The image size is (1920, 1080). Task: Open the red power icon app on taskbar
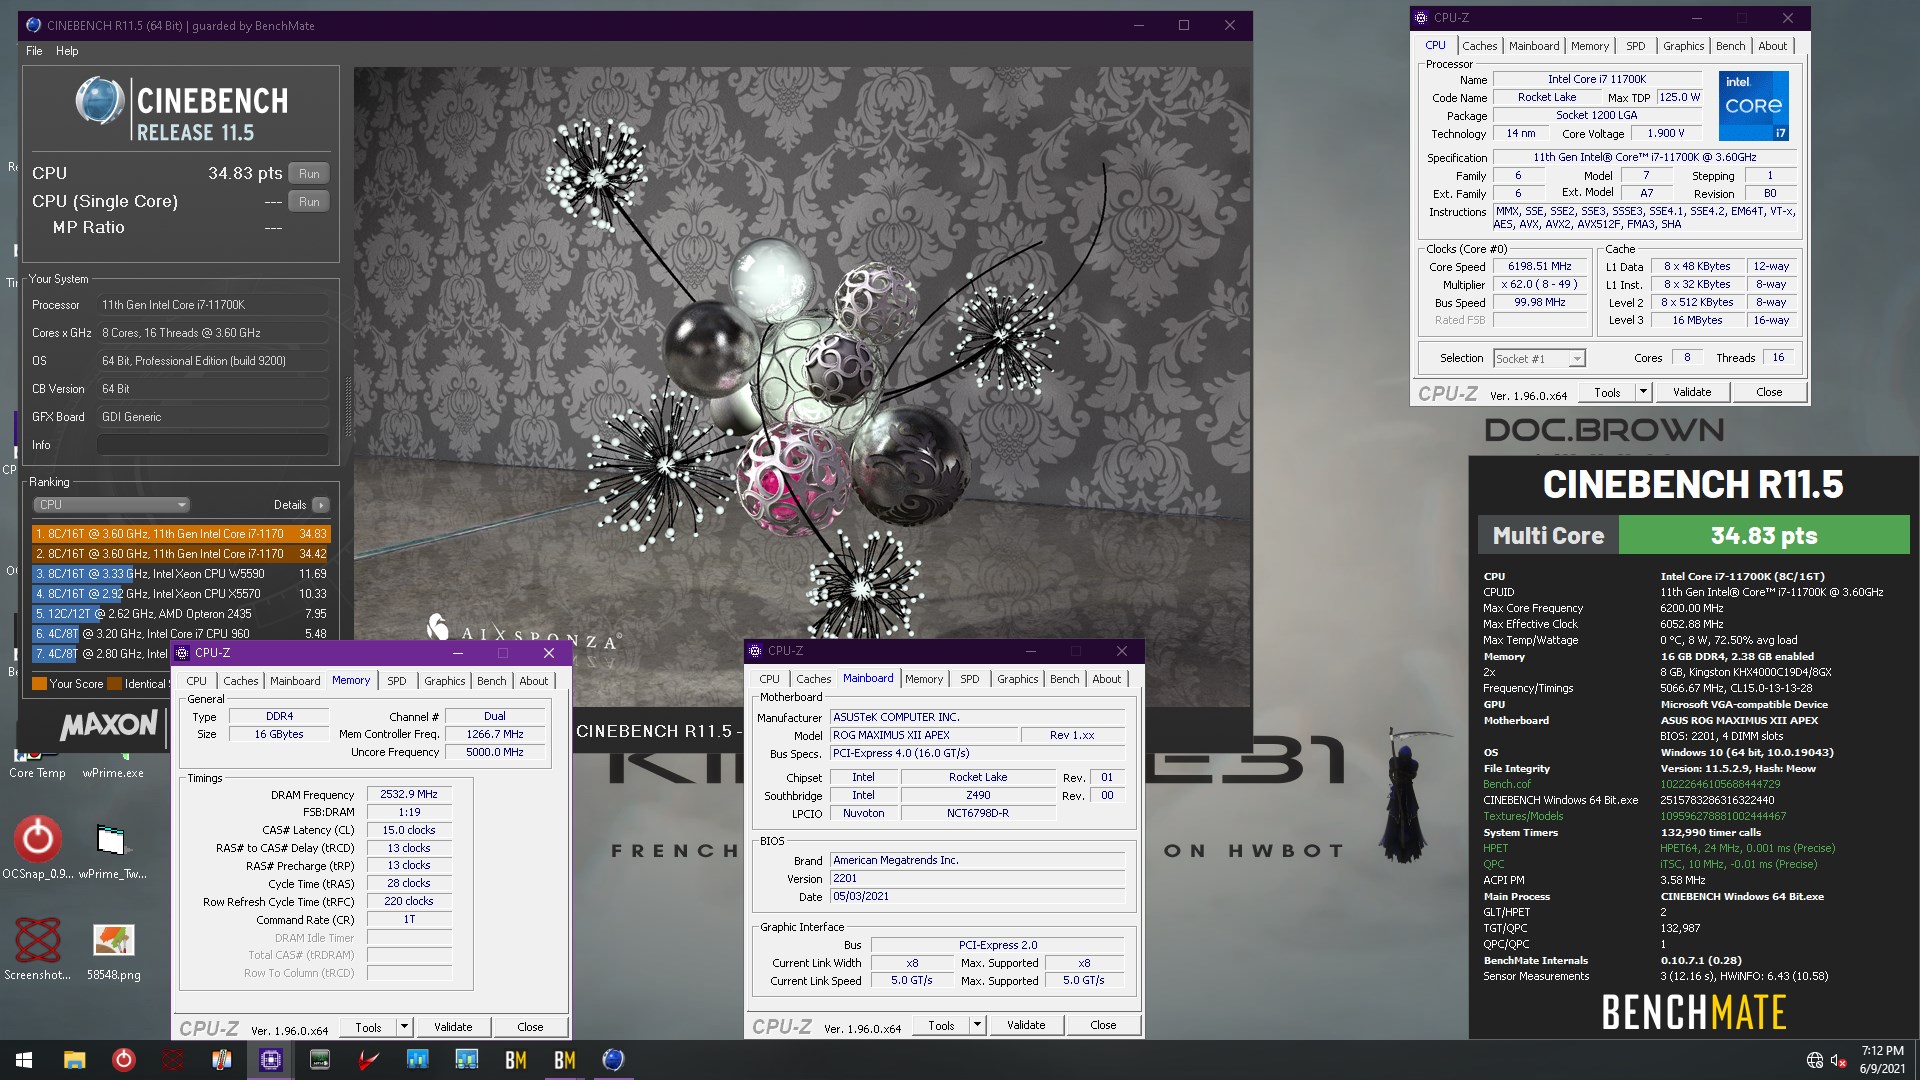pos(123,1060)
